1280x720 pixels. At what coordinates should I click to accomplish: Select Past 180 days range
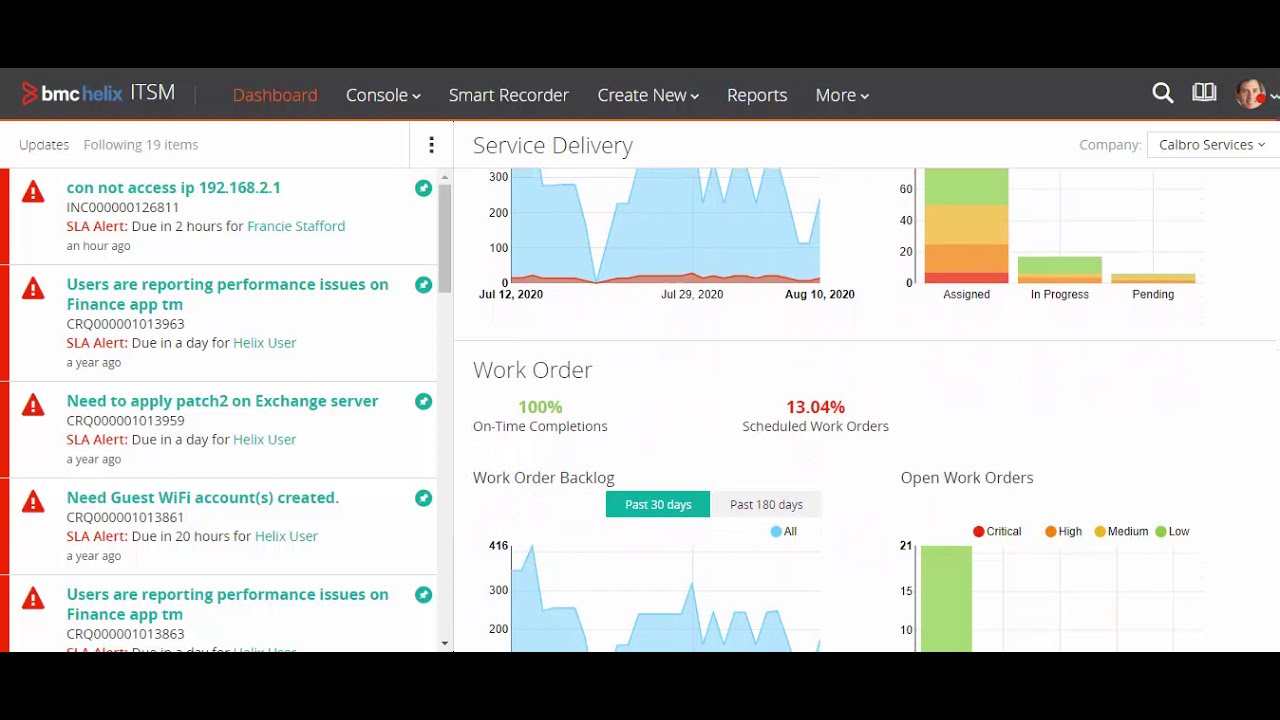(x=766, y=504)
